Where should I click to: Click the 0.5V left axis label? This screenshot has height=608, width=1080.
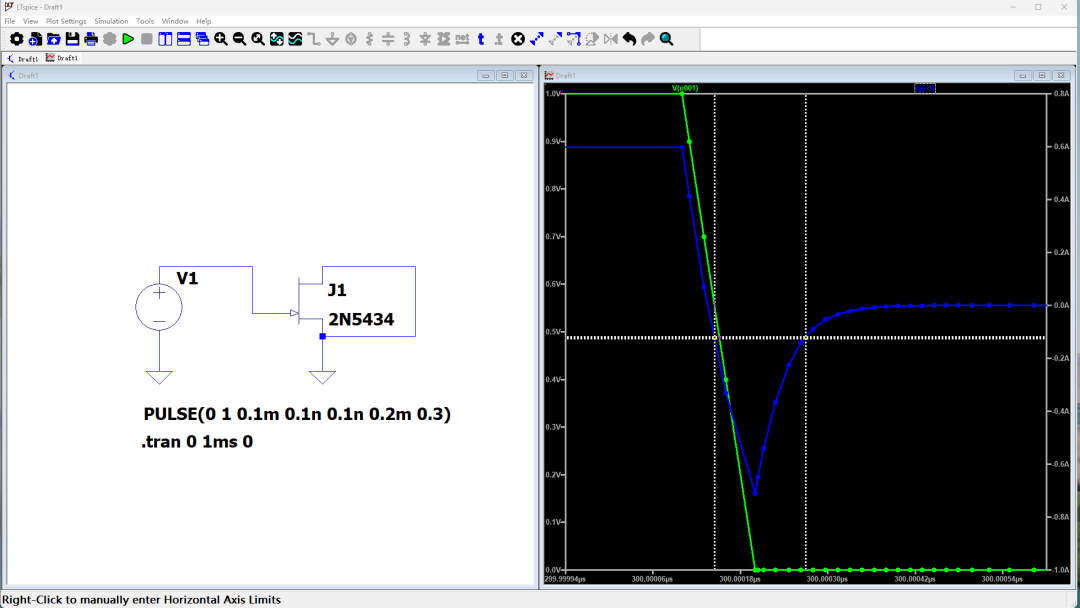(553, 332)
